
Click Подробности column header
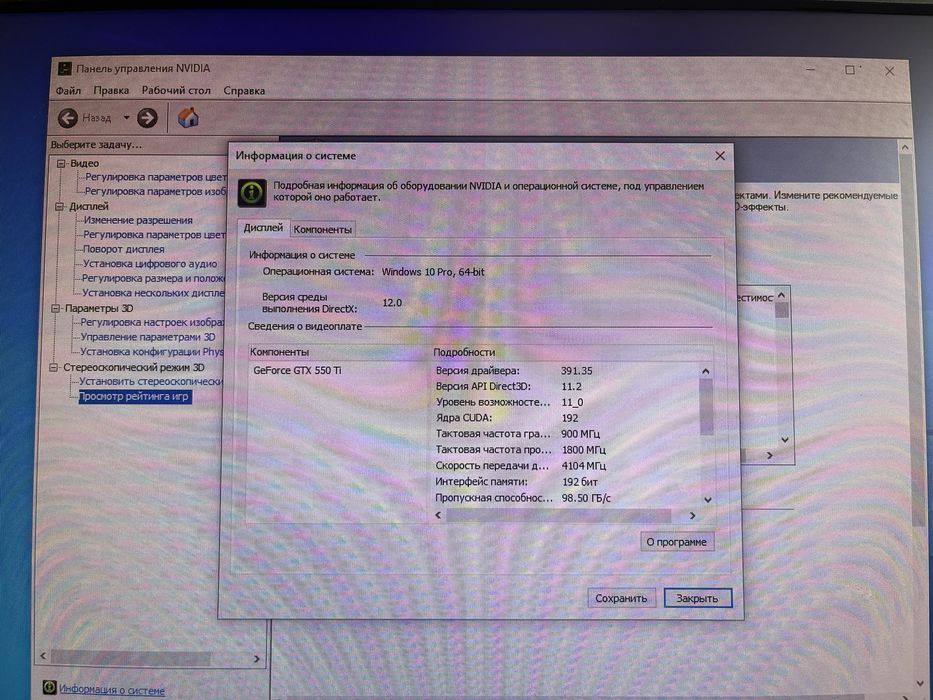click(x=571, y=352)
